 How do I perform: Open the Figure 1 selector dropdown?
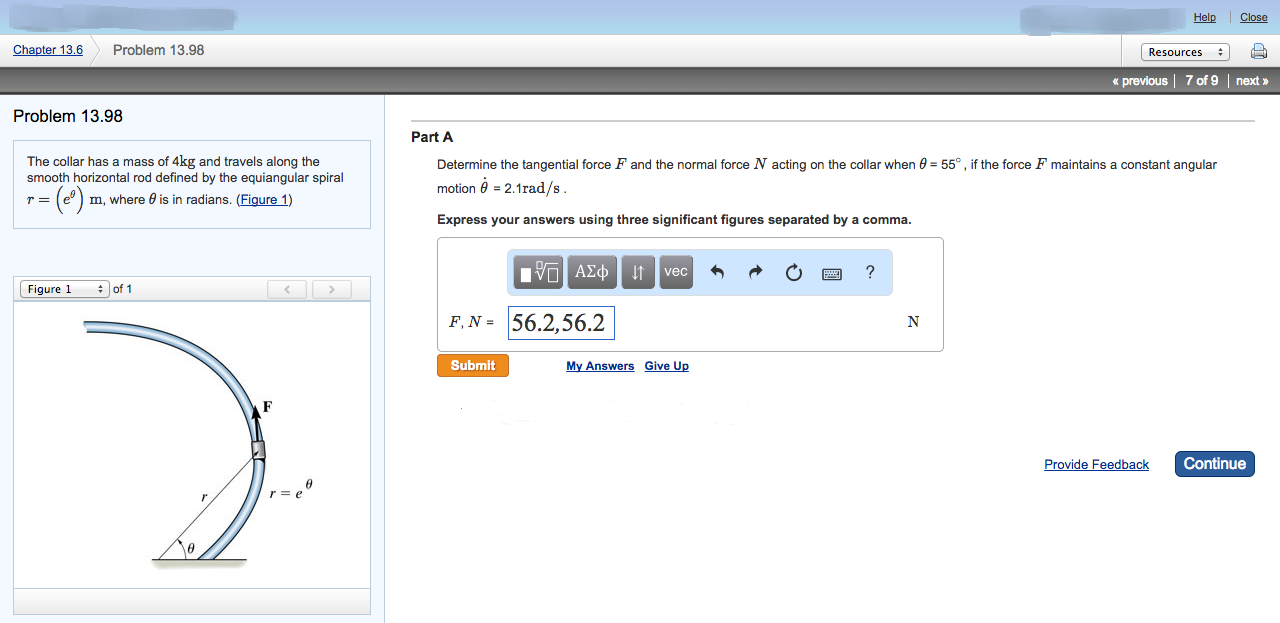[63, 288]
